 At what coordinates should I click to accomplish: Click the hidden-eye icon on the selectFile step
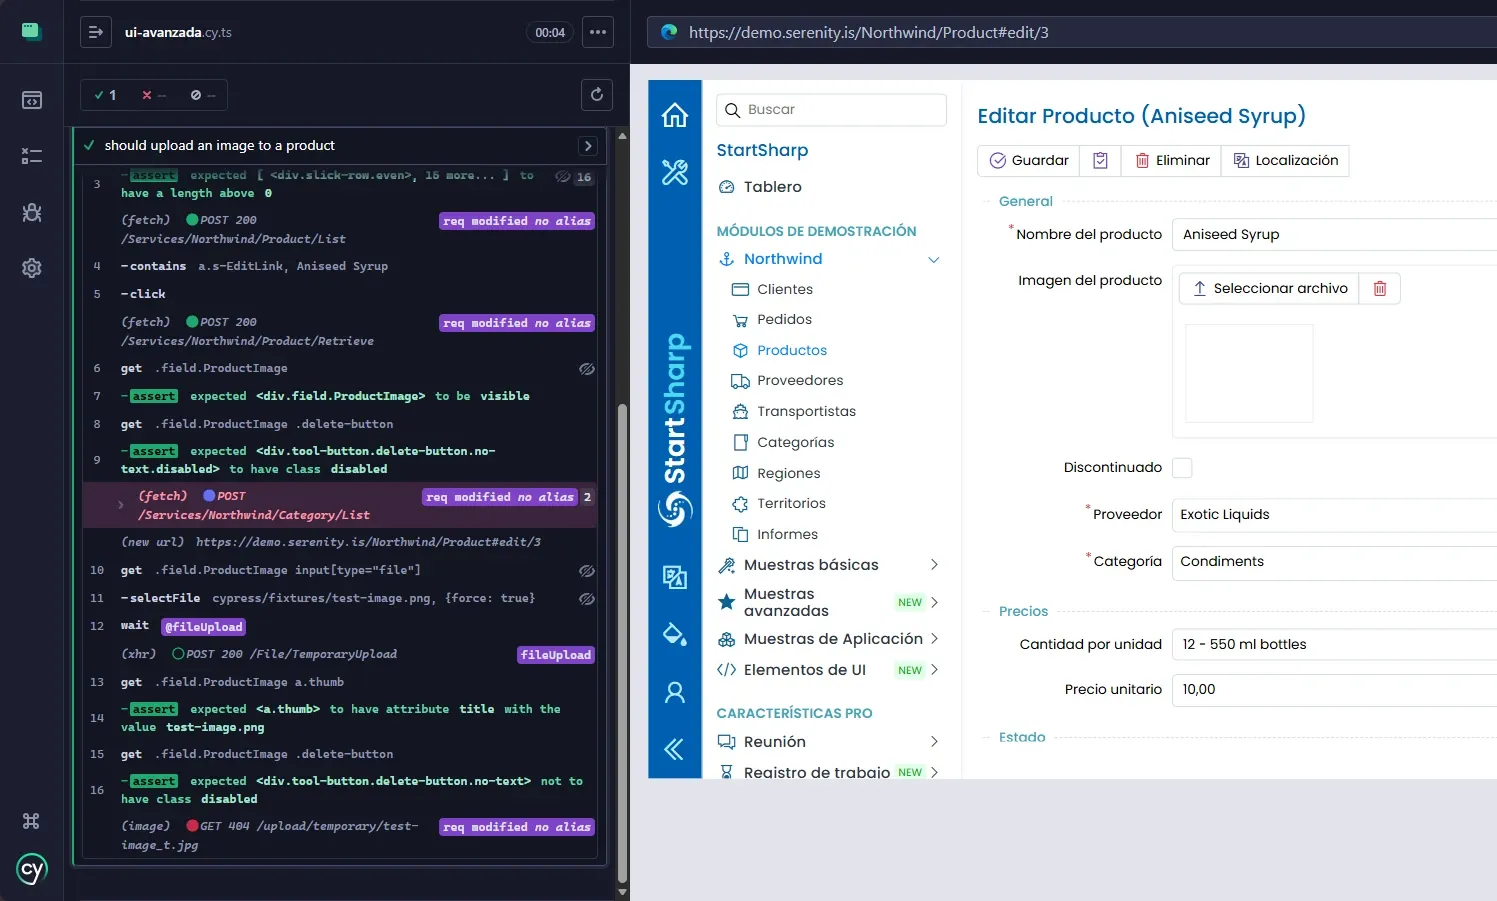(x=587, y=598)
